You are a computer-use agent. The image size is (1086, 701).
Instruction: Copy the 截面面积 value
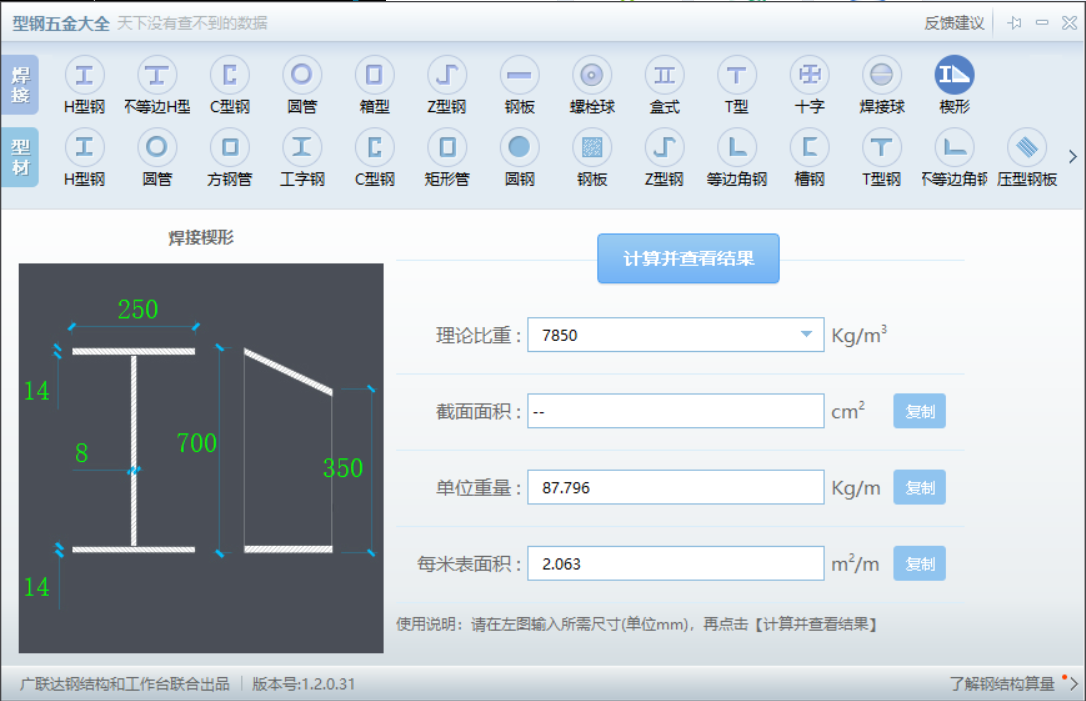[919, 411]
